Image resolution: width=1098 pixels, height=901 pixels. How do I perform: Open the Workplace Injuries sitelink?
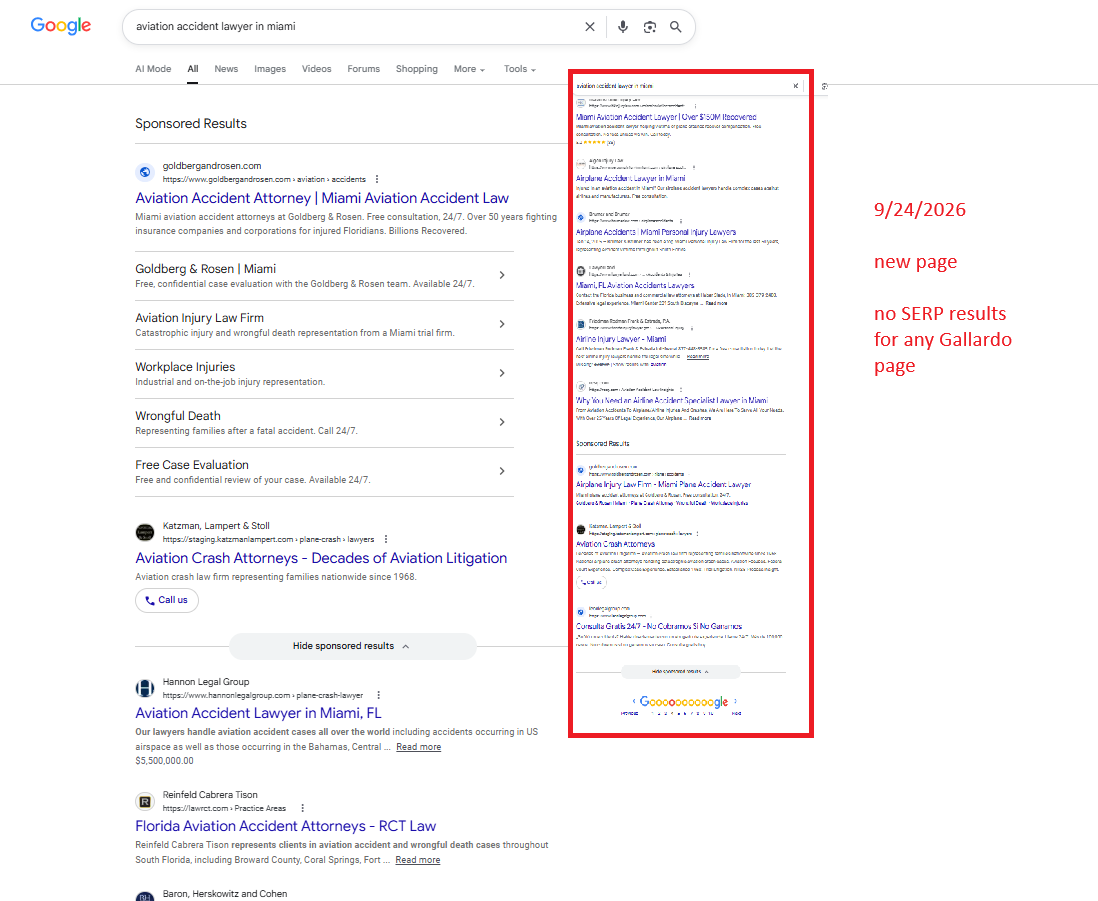tap(185, 367)
